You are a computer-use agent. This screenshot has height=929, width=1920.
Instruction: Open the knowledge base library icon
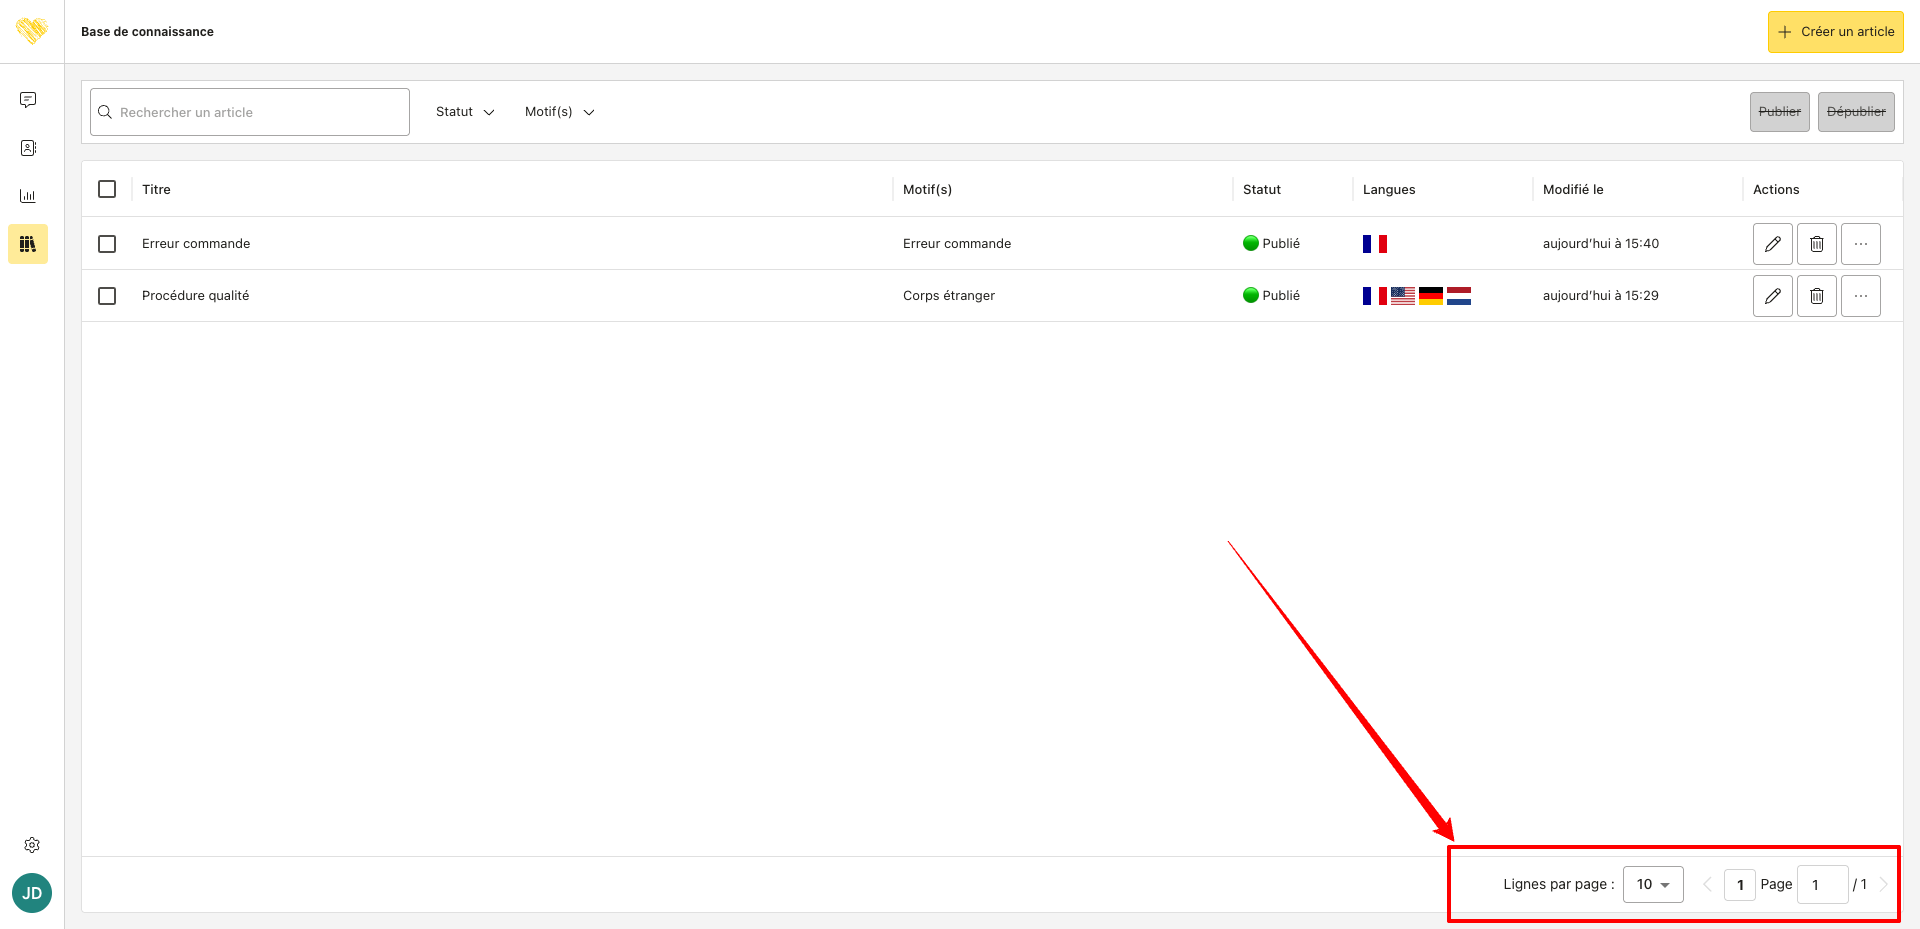(x=28, y=244)
